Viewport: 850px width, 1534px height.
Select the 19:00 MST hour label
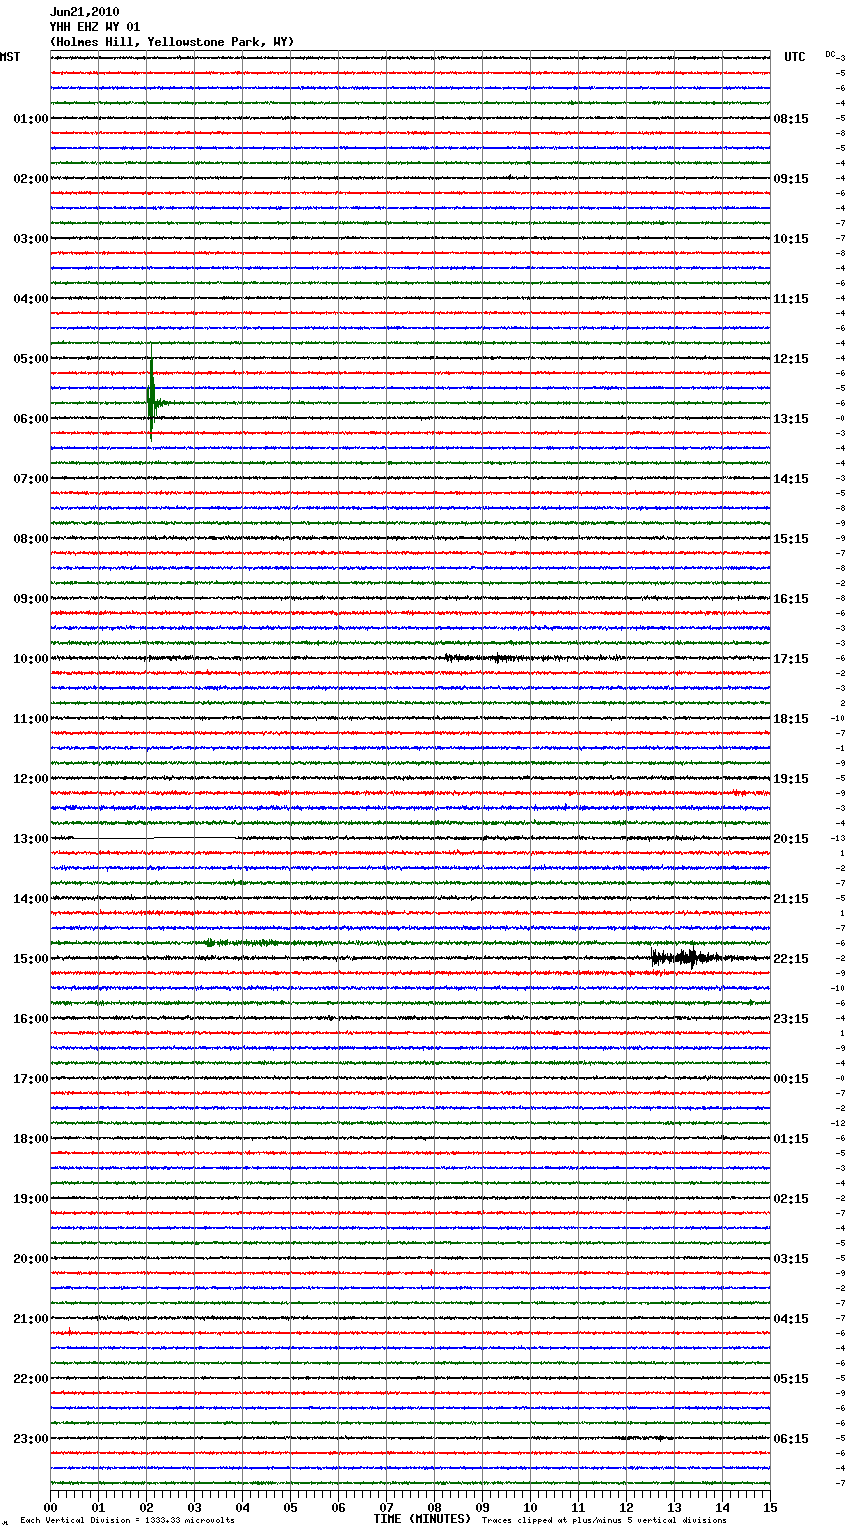pyautogui.click(x=31, y=1199)
